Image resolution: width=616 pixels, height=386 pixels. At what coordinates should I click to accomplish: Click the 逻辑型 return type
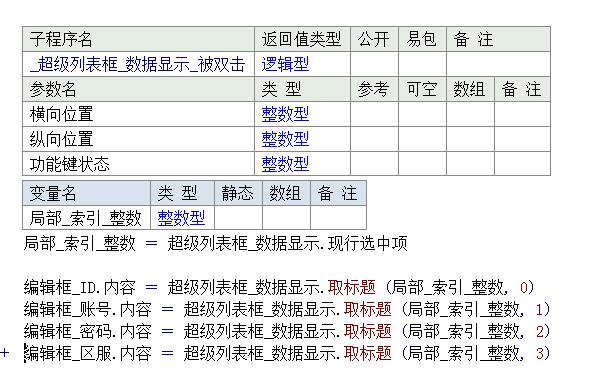click(x=285, y=64)
